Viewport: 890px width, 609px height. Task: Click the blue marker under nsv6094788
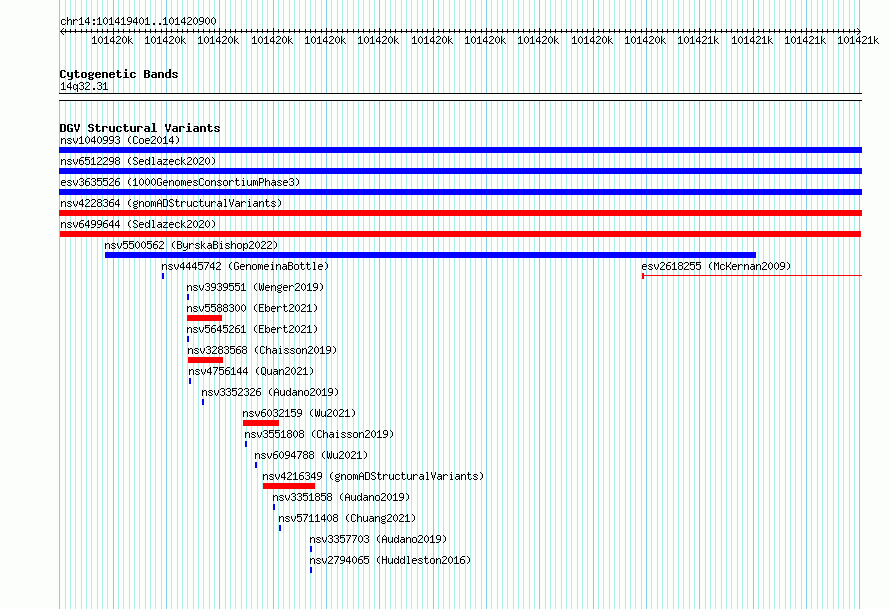coord(256,465)
